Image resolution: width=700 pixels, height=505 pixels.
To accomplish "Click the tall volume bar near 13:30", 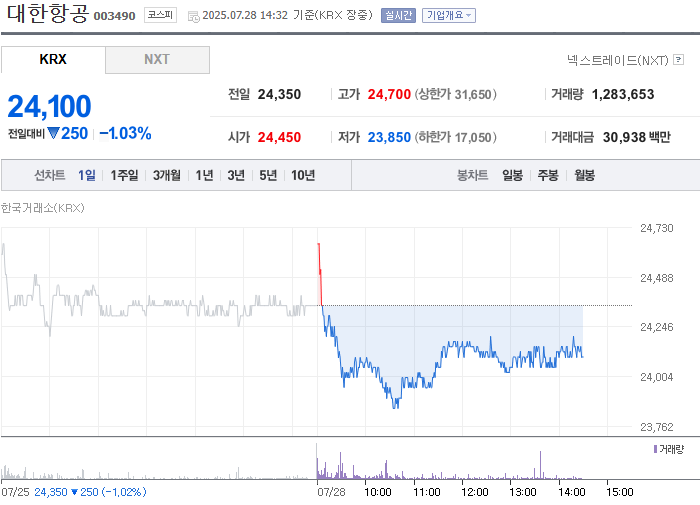I will pyautogui.click(x=541, y=464).
